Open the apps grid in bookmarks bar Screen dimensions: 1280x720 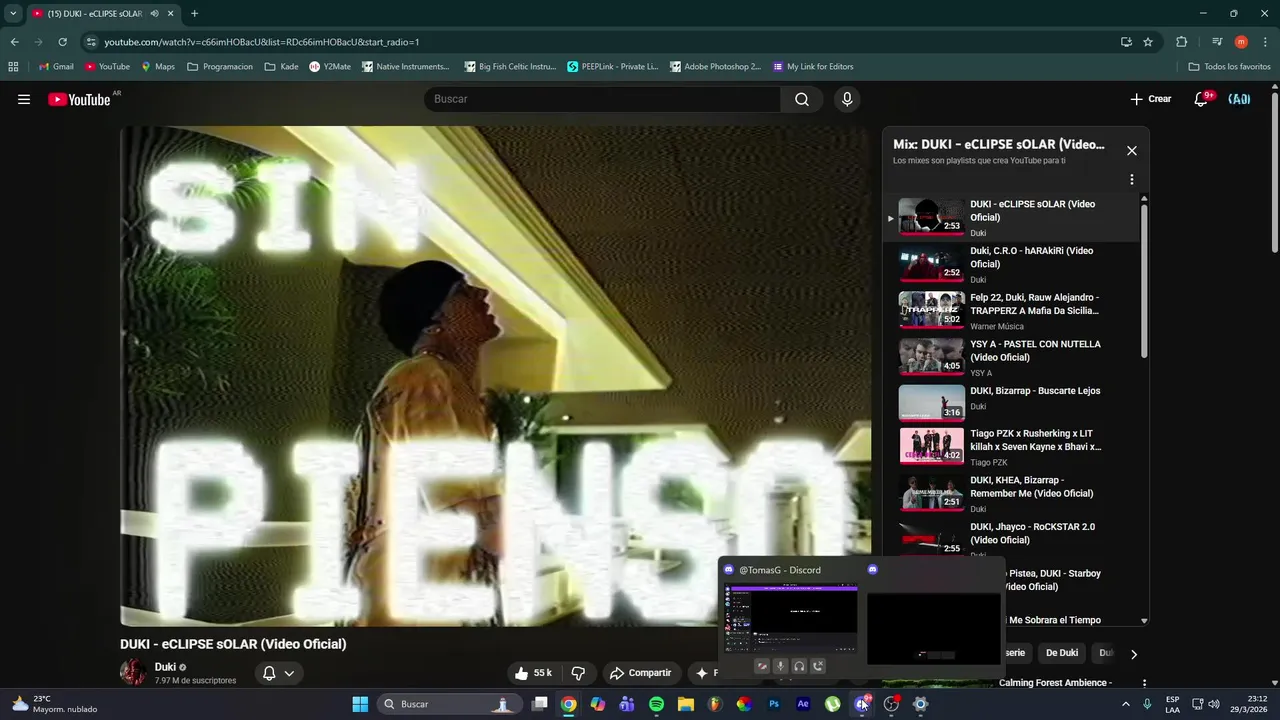coord(13,67)
